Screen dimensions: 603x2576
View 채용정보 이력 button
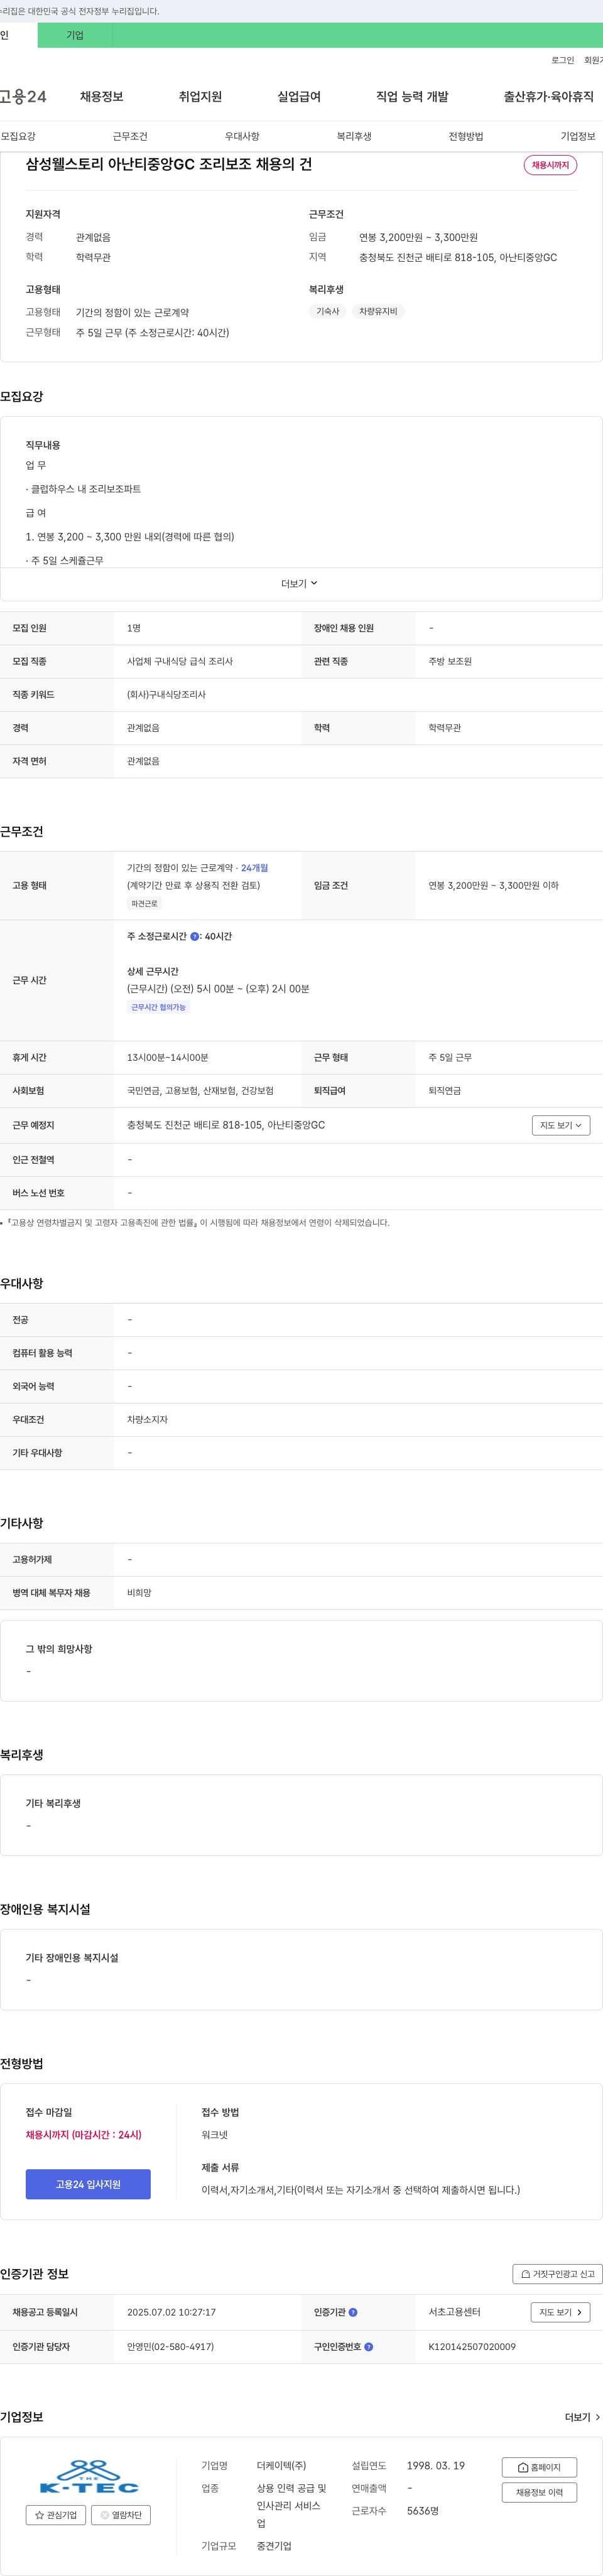click(x=539, y=2493)
